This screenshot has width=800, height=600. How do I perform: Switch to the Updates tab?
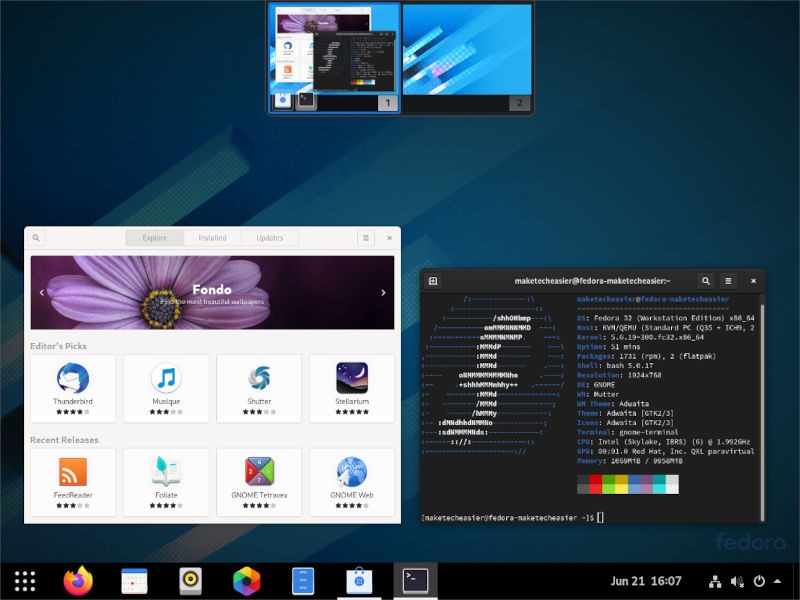coord(269,238)
